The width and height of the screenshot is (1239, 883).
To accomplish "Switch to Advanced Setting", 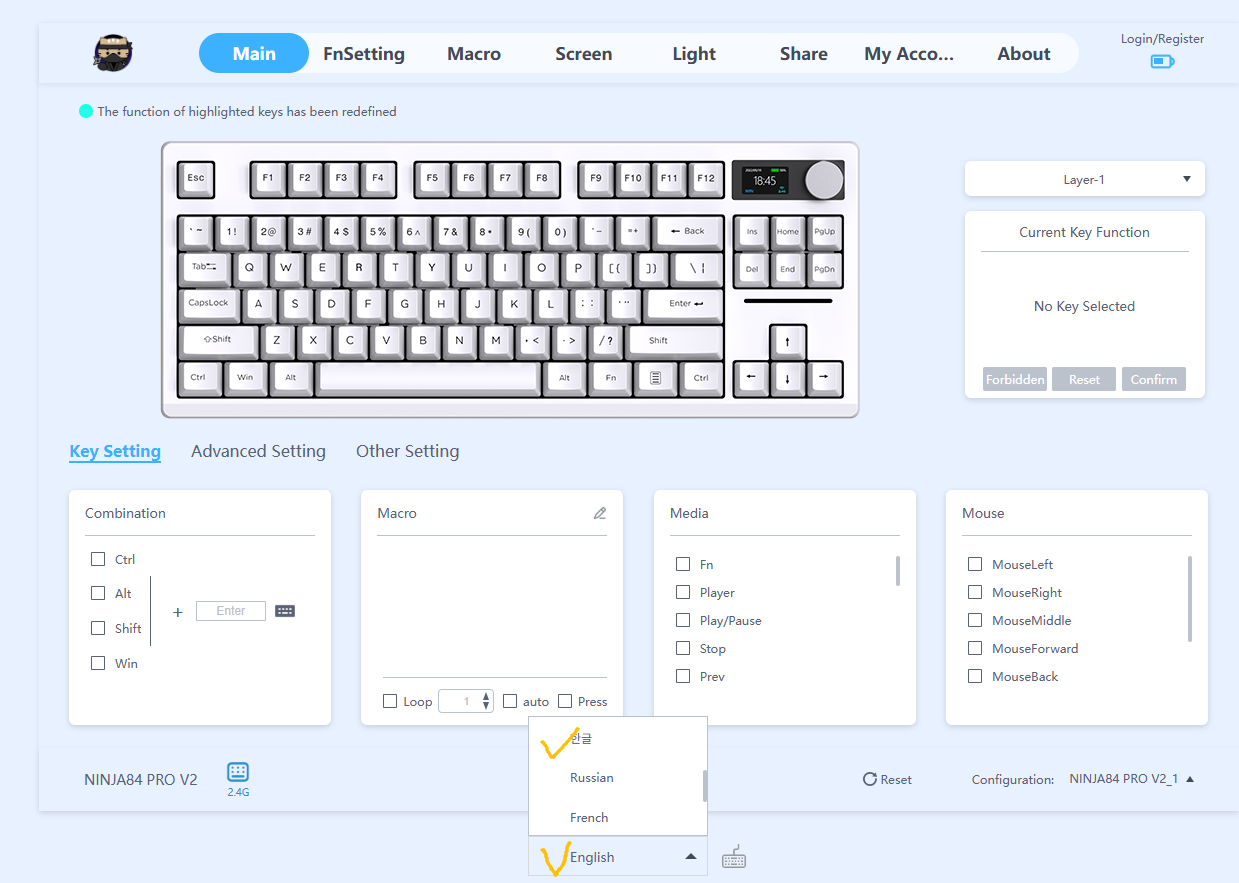I will coord(258,451).
